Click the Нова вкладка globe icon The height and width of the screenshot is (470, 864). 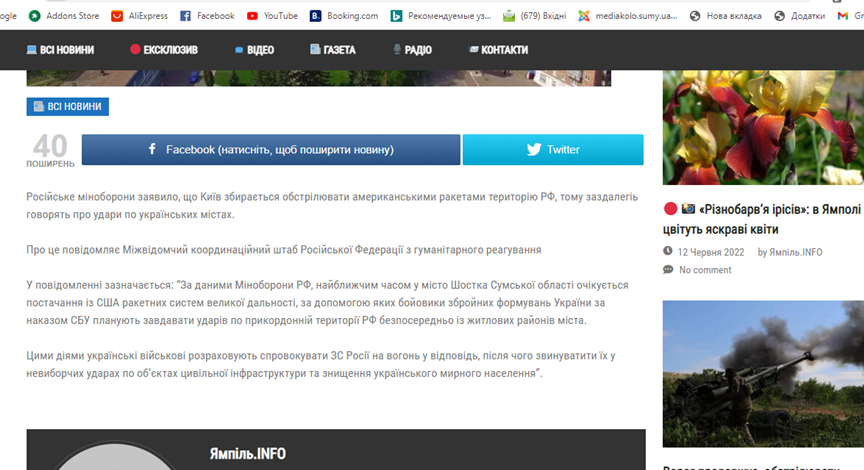click(695, 16)
